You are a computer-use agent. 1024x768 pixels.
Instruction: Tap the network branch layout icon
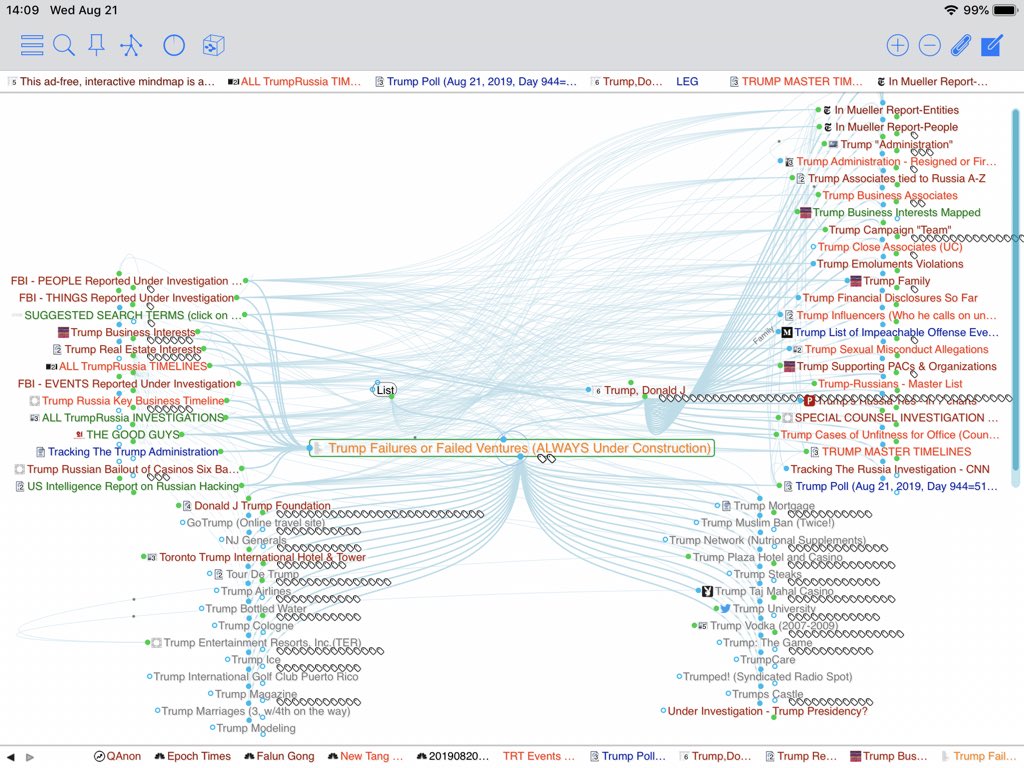click(131, 45)
